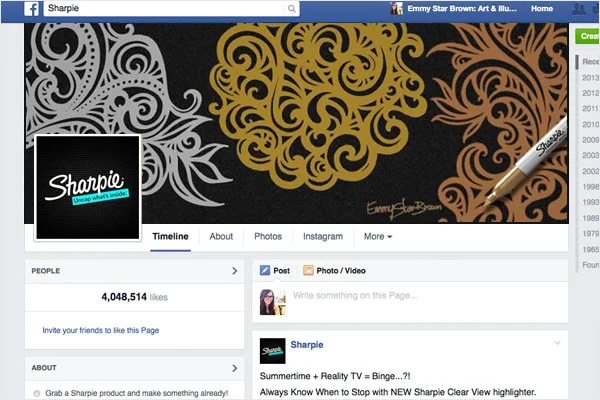Click Invite your friends to like this Page
This screenshot has height=400, width=600.
[101, 330]
